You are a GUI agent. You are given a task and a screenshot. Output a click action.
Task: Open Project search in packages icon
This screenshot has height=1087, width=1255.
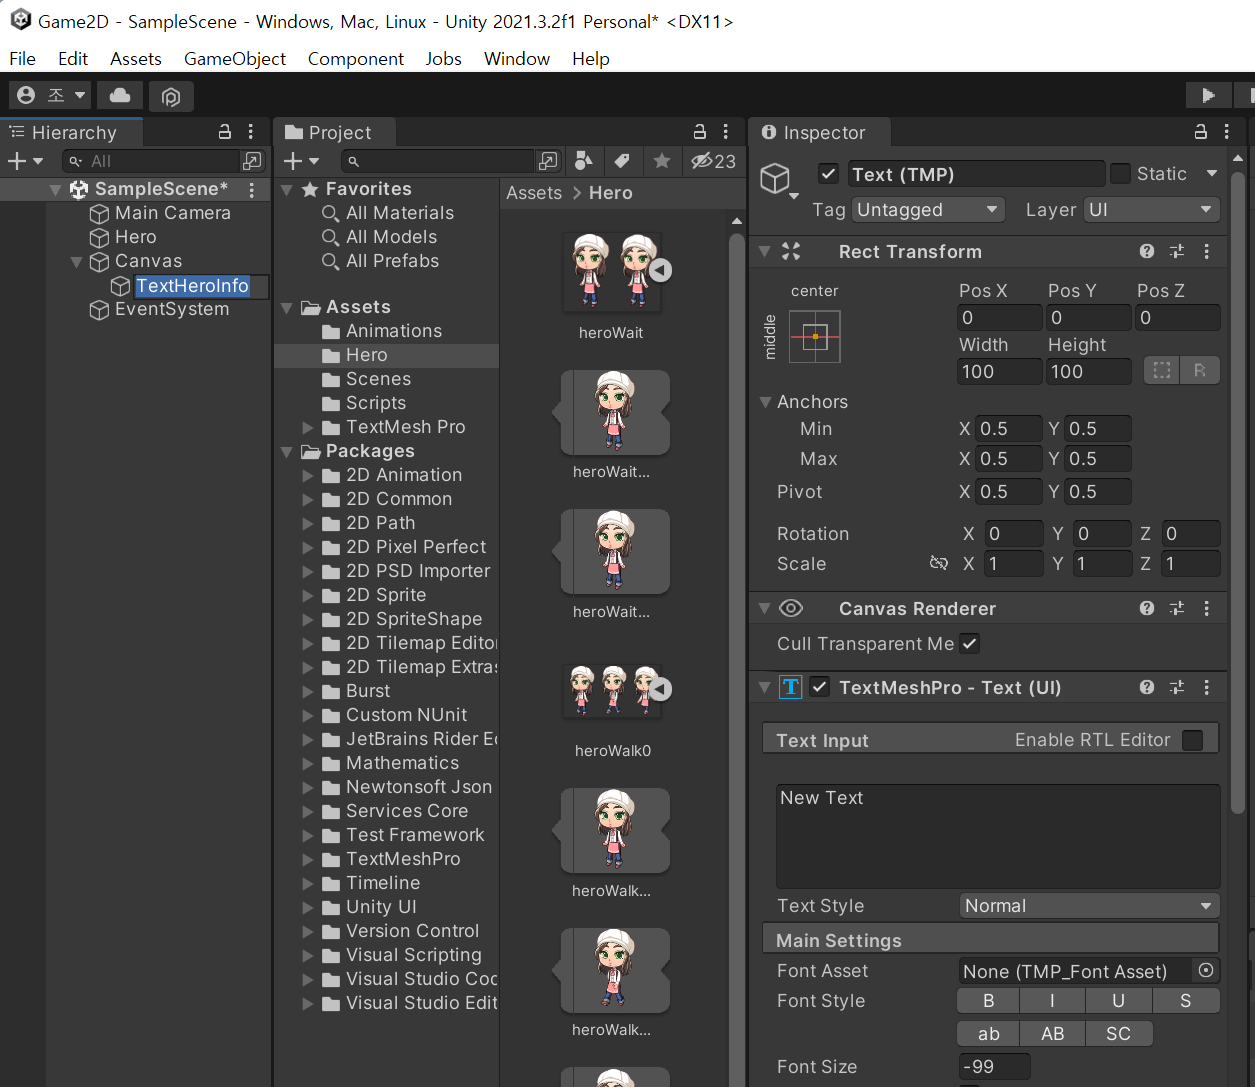pyautogui.click(x=548, y=161)
